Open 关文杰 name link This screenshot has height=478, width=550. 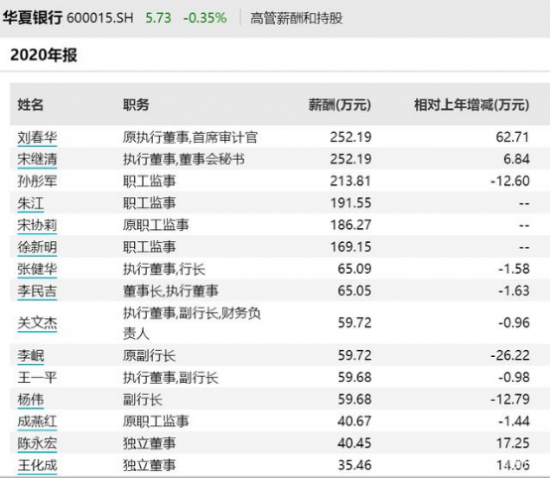(x=37, y=323)
